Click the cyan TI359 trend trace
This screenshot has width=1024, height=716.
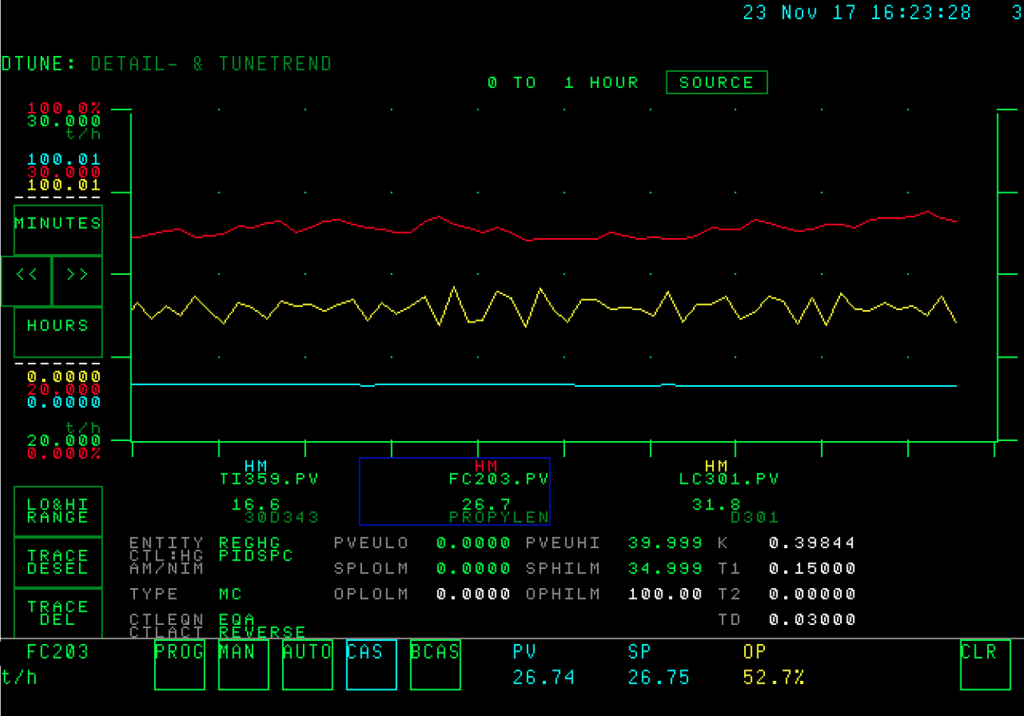click(x=545, y=385)
